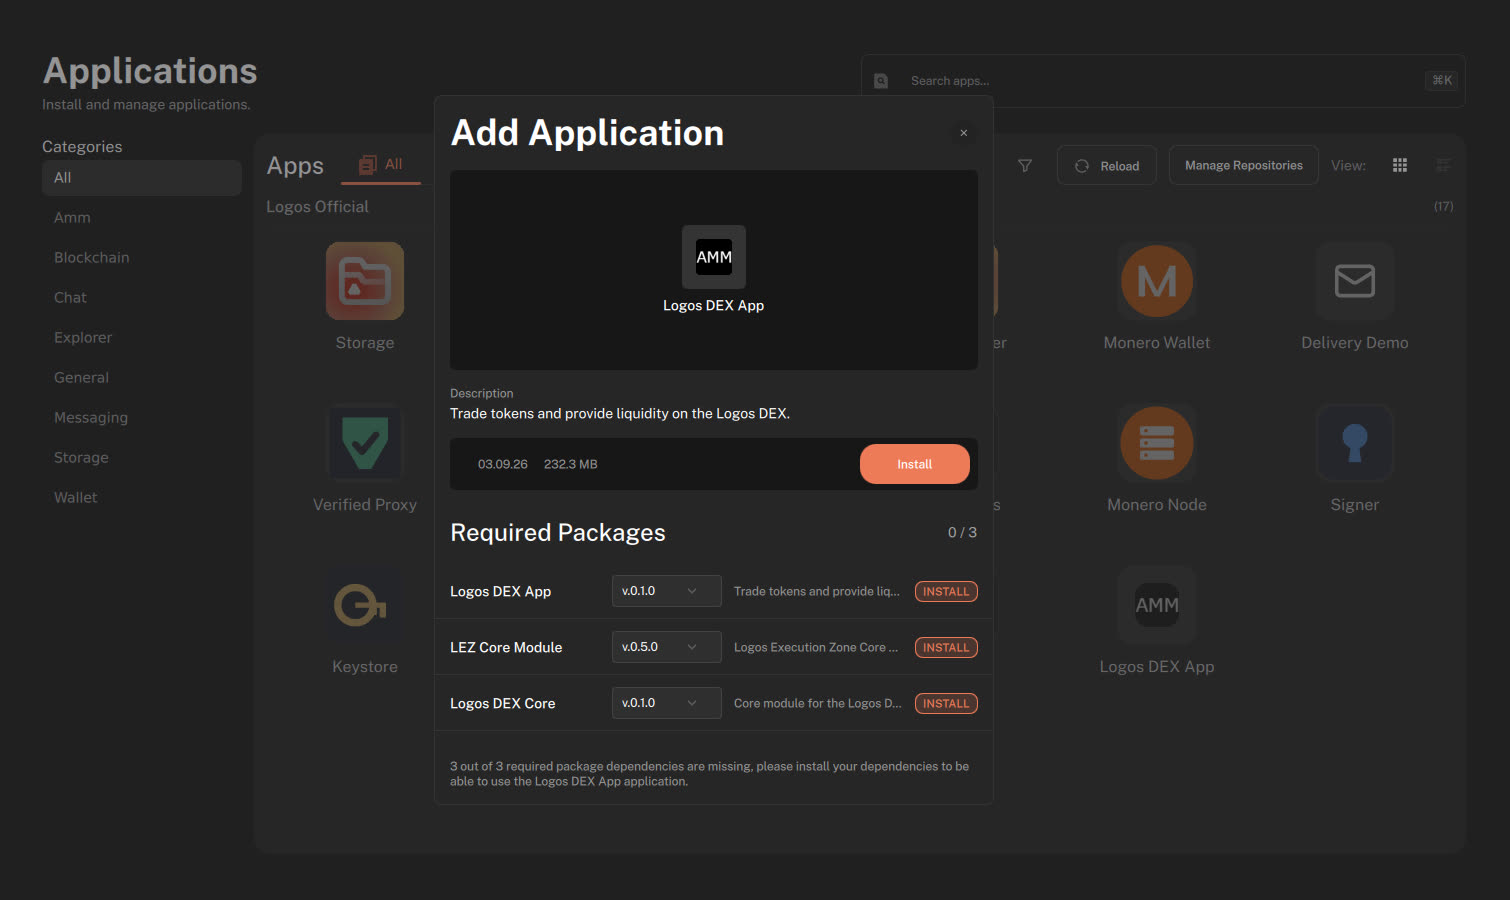Install the Logos DEX Core package
1510x900 pixels.
click(x=946, y=703)
